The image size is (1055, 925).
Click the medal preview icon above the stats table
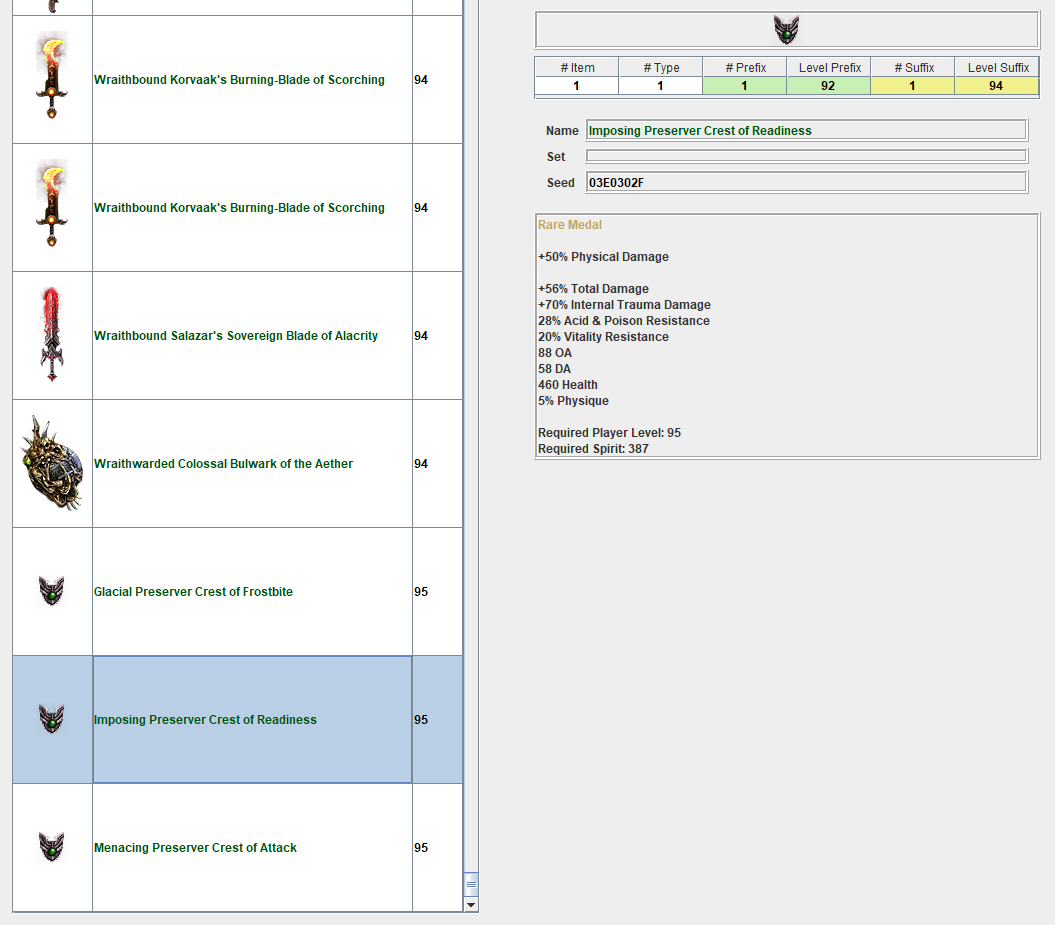pos(786,30)
